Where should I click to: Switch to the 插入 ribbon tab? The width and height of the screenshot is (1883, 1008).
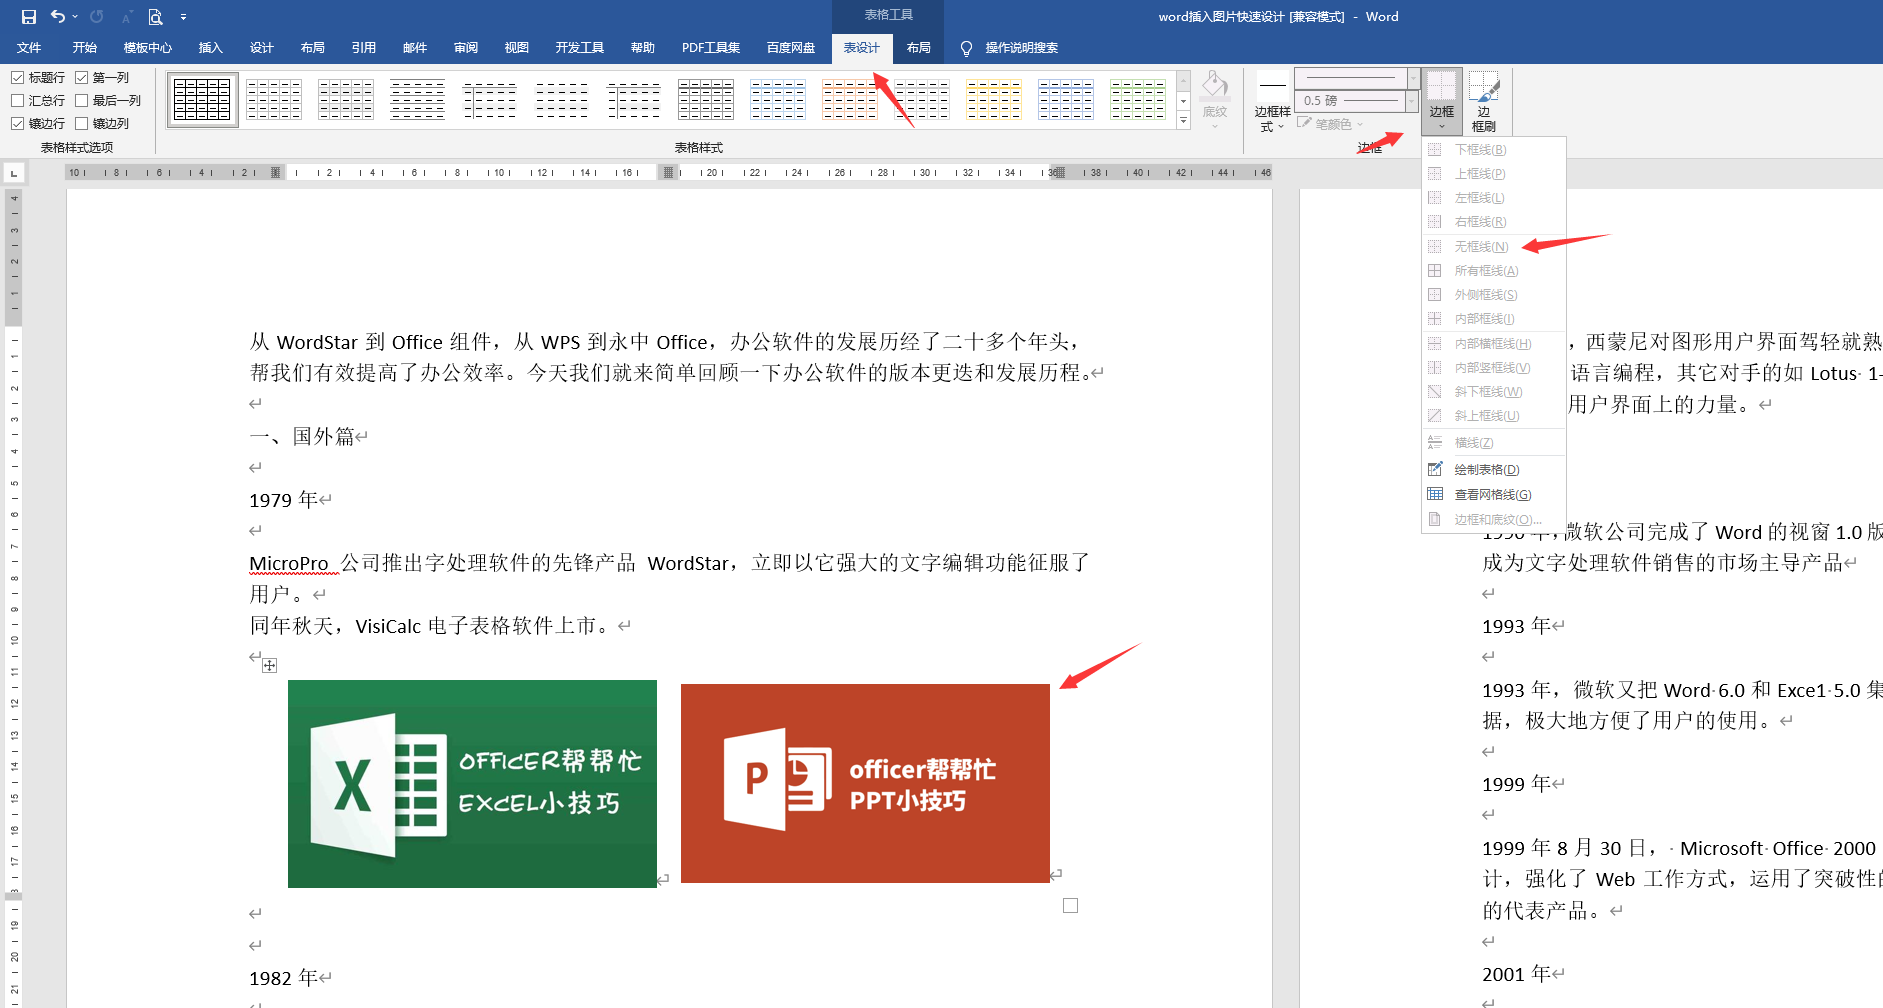point(210,48)
